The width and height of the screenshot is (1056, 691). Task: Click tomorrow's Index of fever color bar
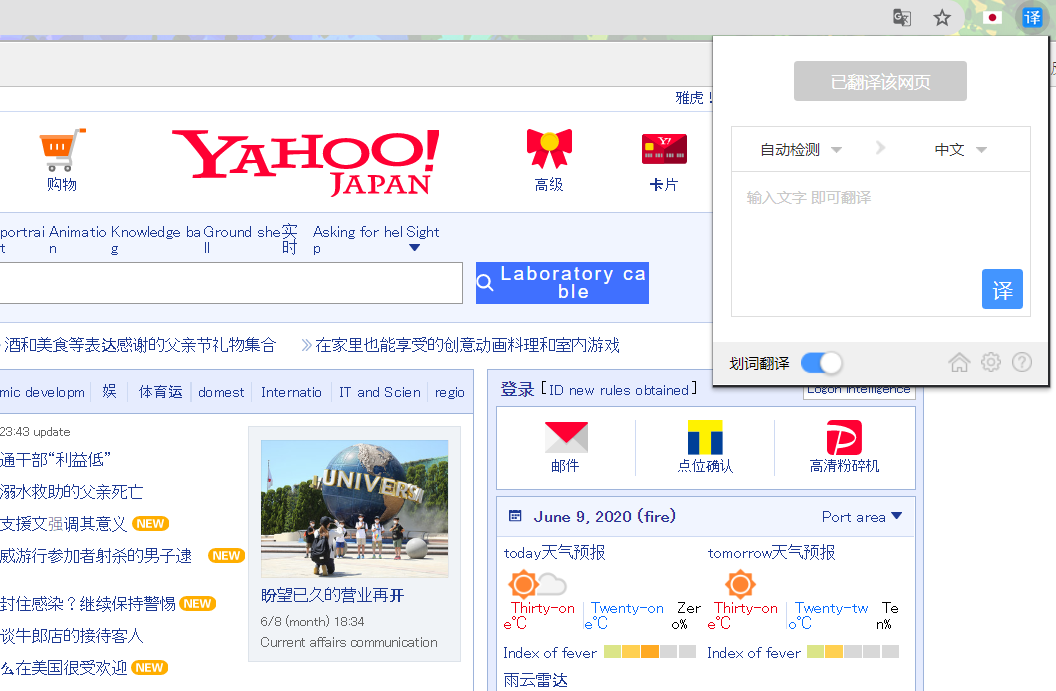point(853,651)
